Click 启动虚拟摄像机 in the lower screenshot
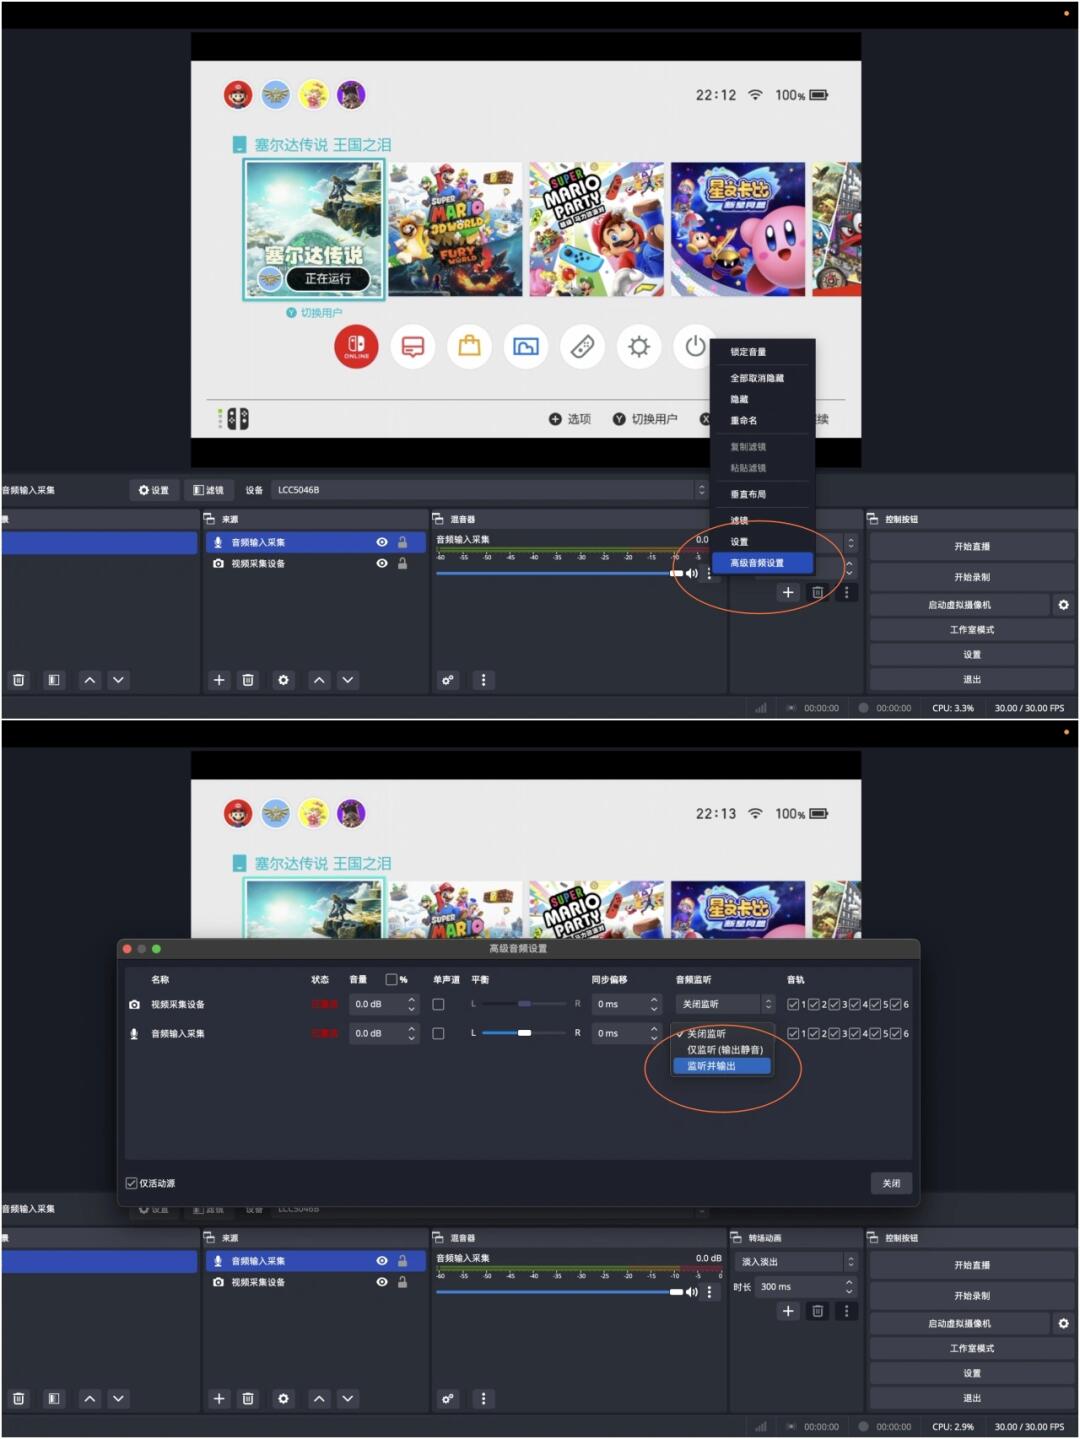1080x1439 pixels. point(959,1324)
